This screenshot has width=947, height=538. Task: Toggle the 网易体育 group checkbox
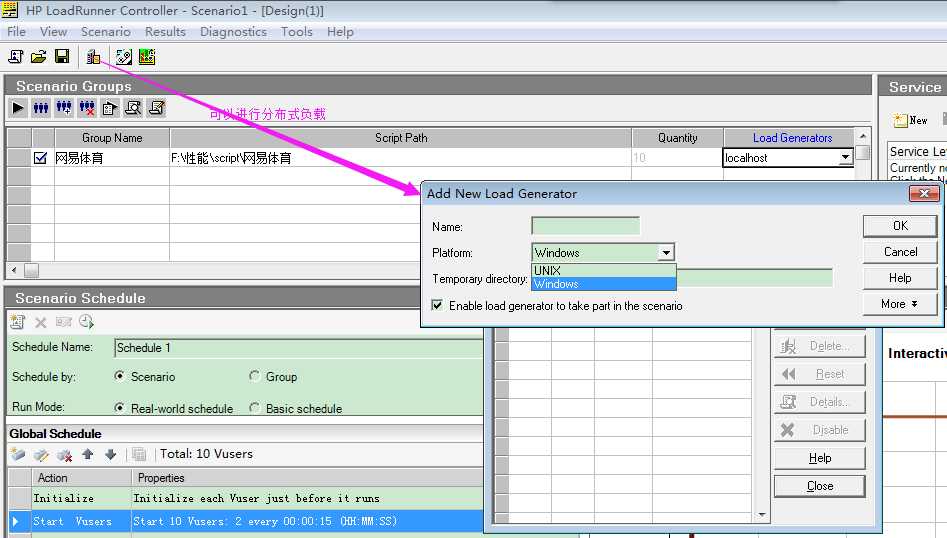point(40,158)
